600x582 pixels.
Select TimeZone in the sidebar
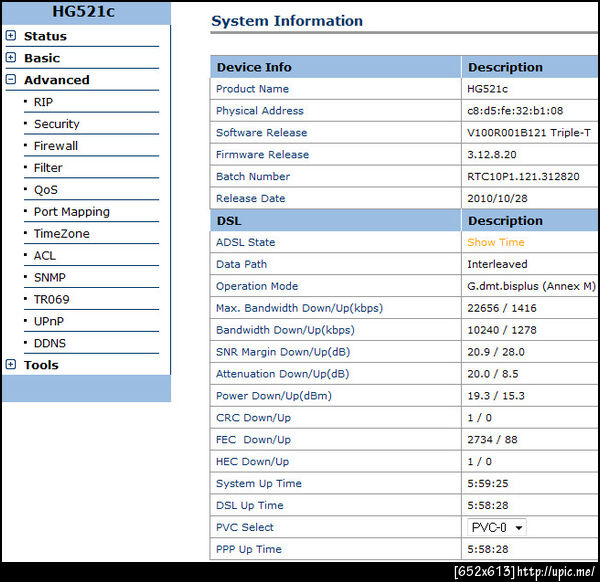pyautogui.click(x=61, y=234)
